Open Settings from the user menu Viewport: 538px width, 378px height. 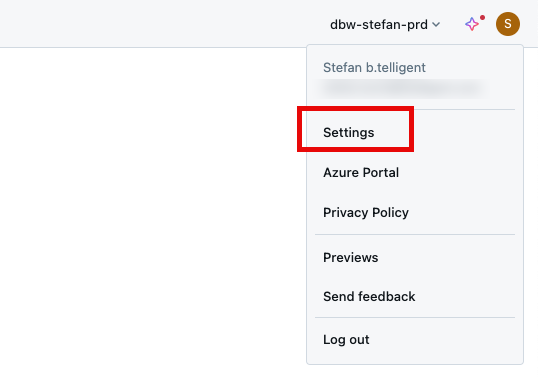349,132
